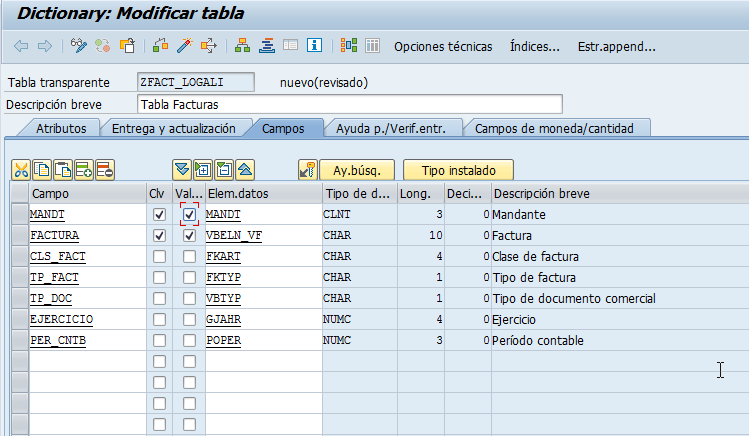Select the Campos tab
The image size is (749, 436).
coord(283,128)
